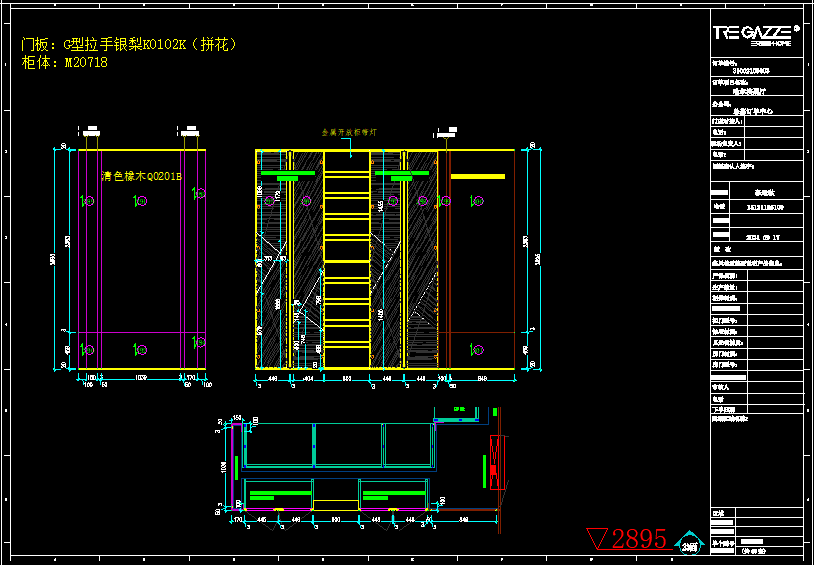Click the green hanging rail at elevation top-left

click(x=279, y=175)
